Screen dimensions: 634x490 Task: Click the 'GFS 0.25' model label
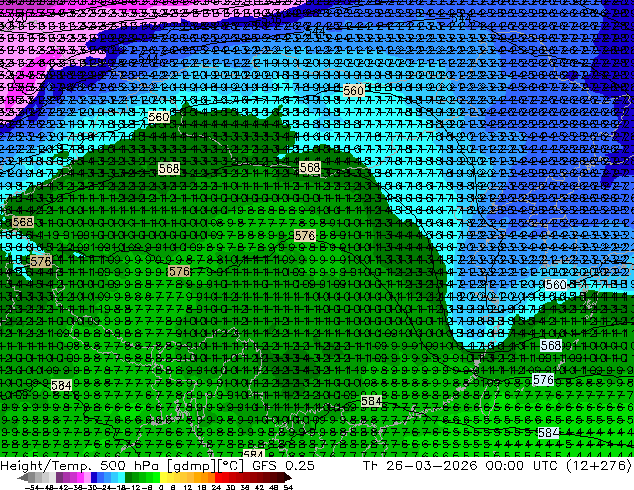(x=283, y=466)
